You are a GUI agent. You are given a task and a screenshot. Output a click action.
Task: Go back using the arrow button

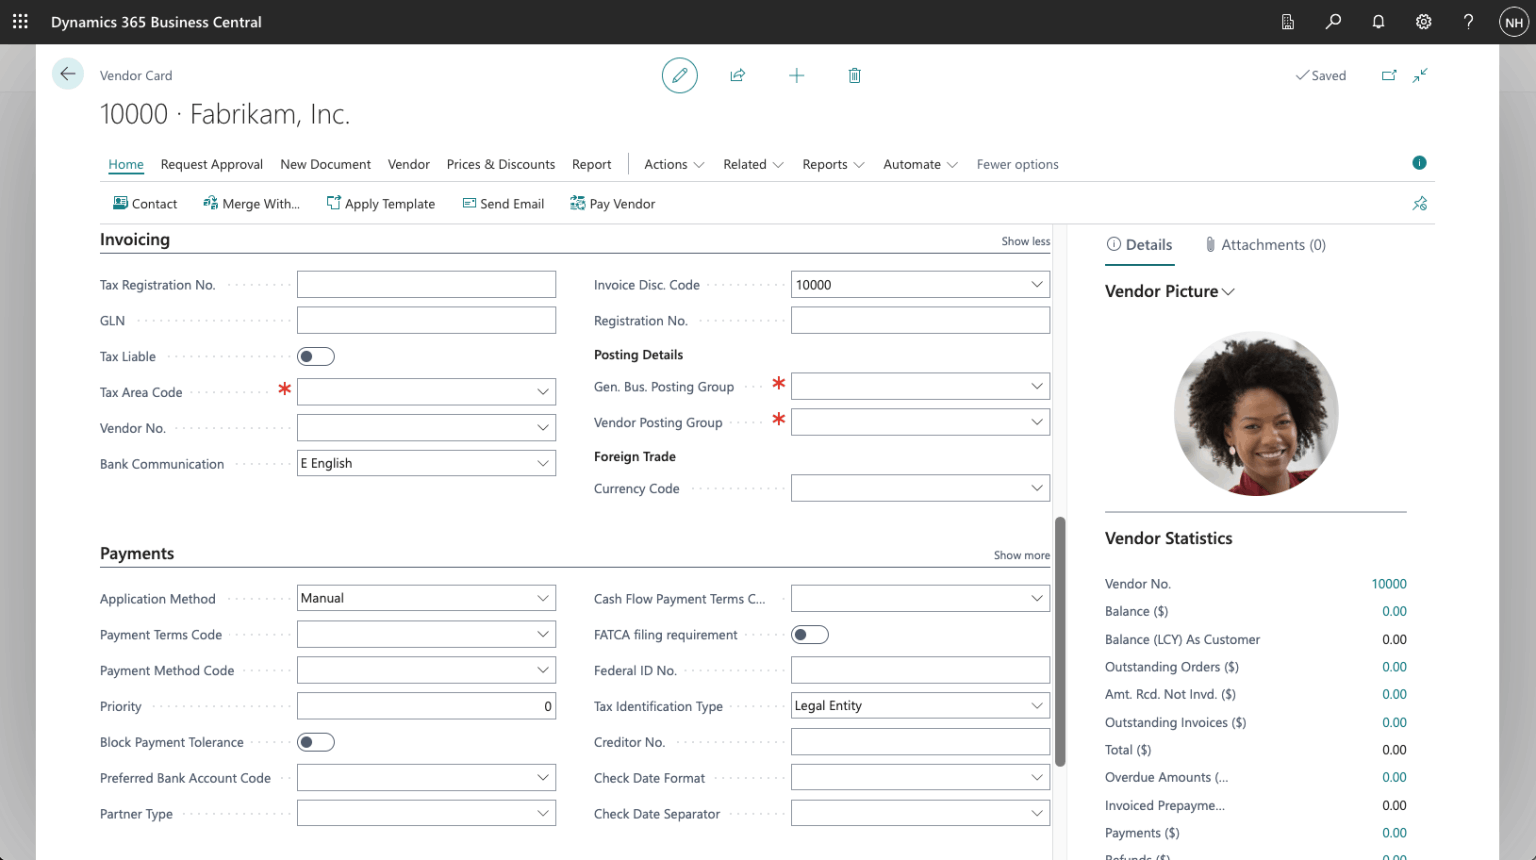(x=68, y=74)
